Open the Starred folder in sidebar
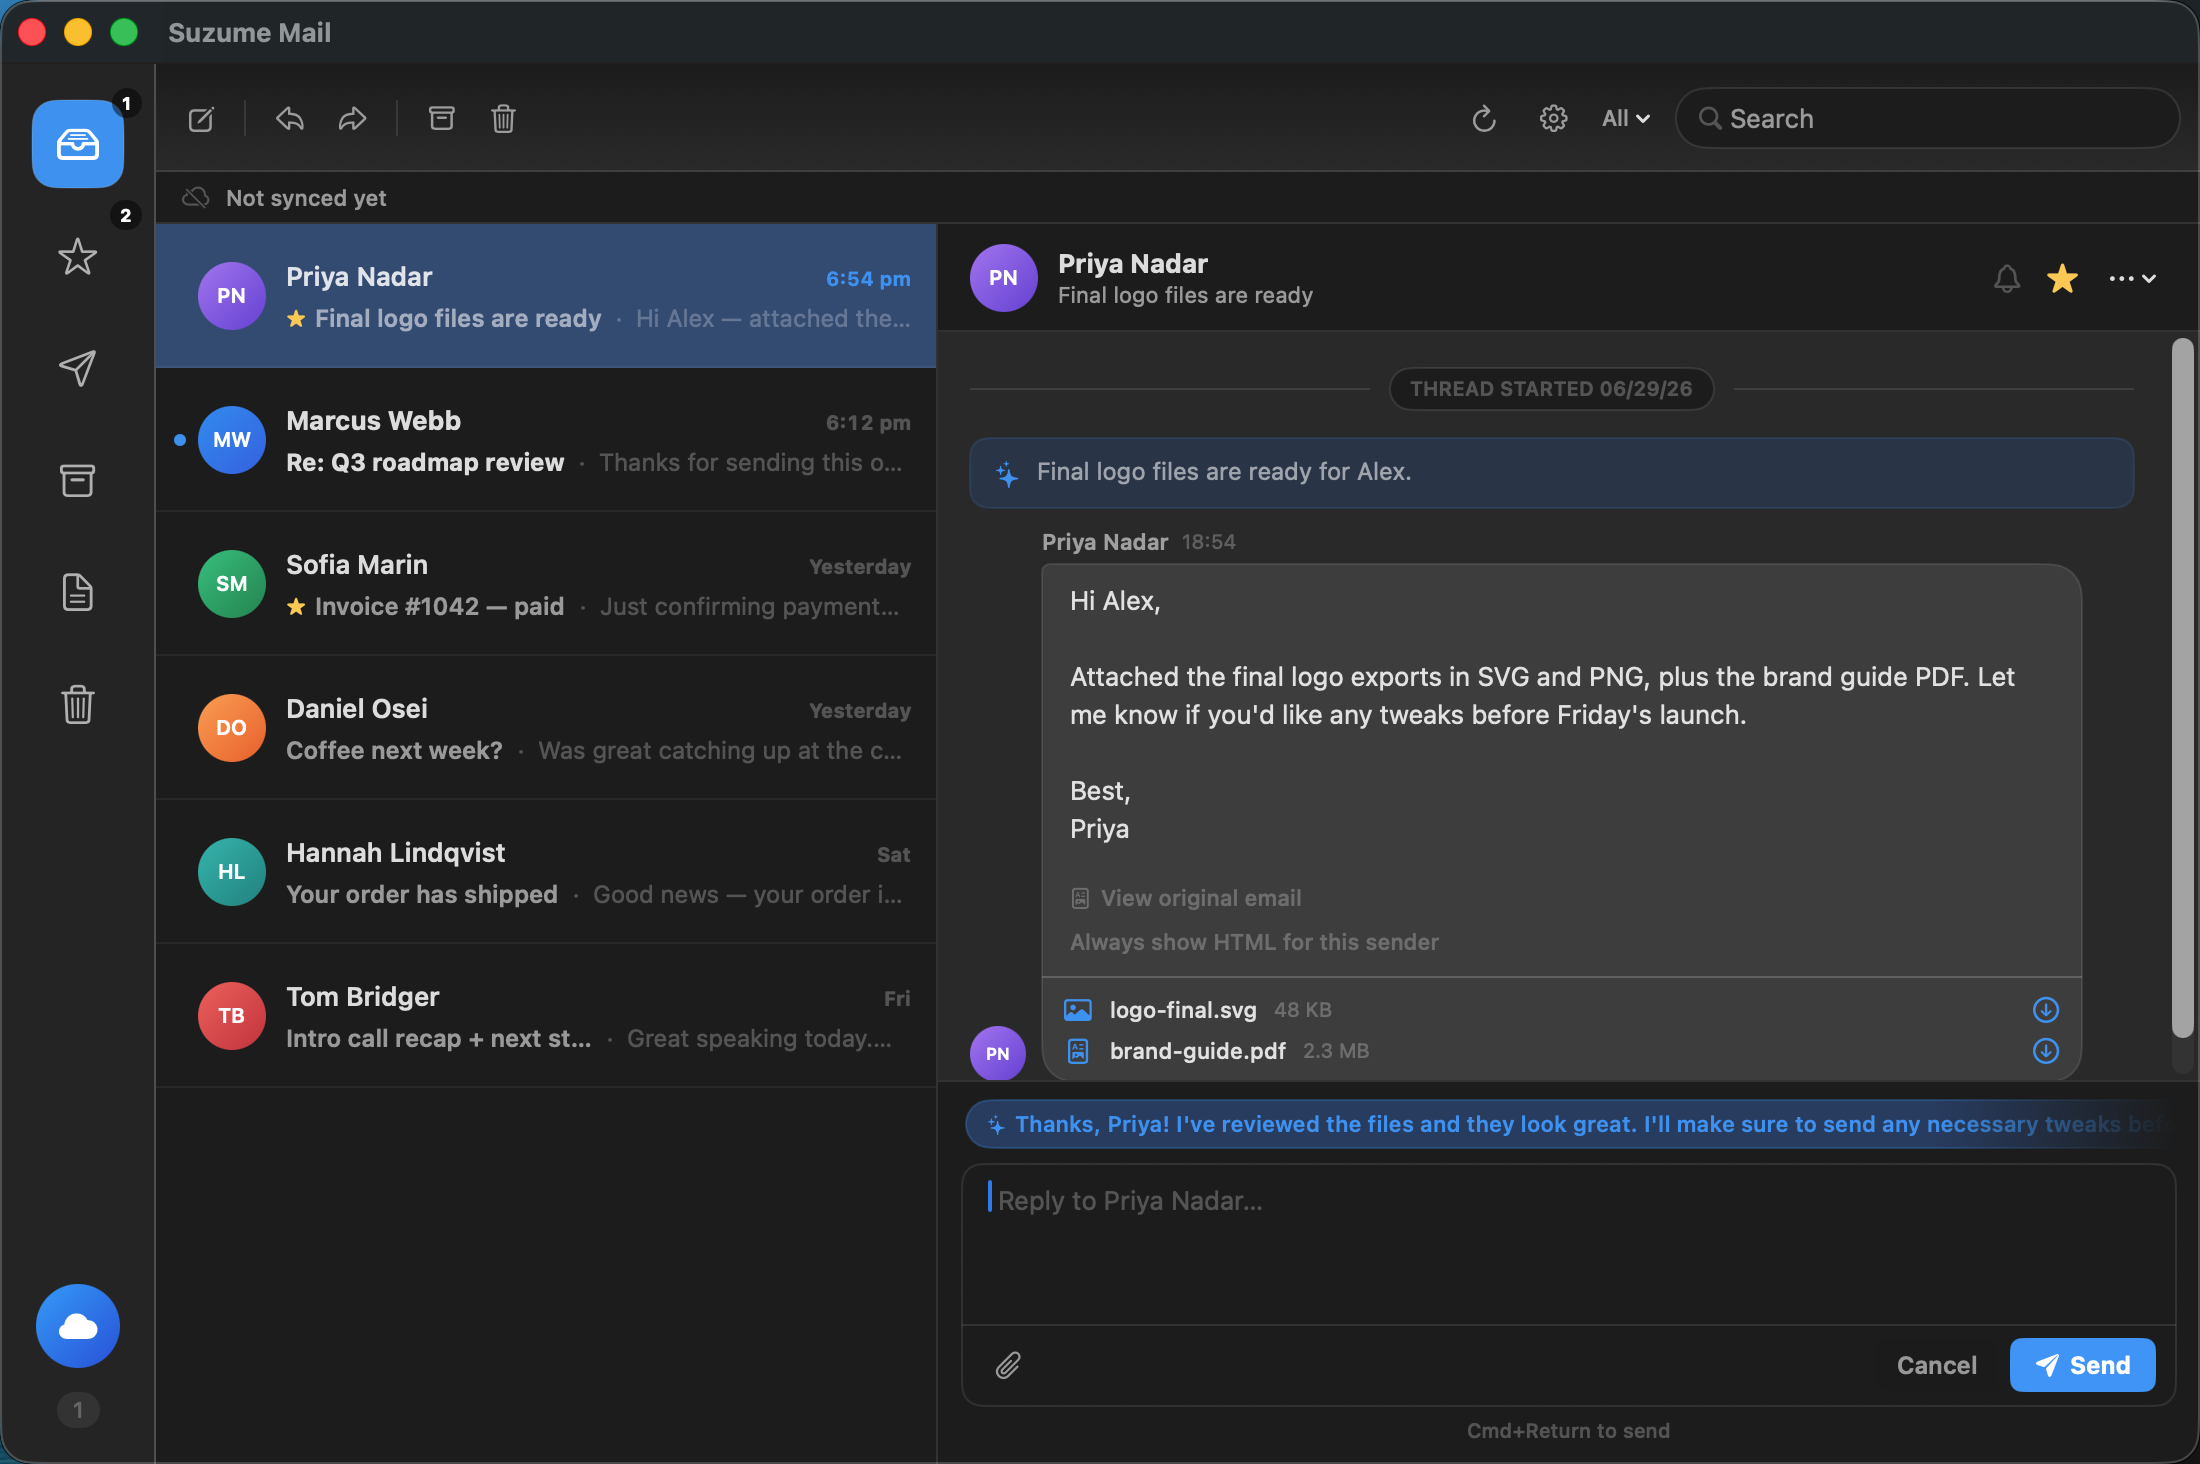Screen dimensions: 2200x1464 click(78, 256)
